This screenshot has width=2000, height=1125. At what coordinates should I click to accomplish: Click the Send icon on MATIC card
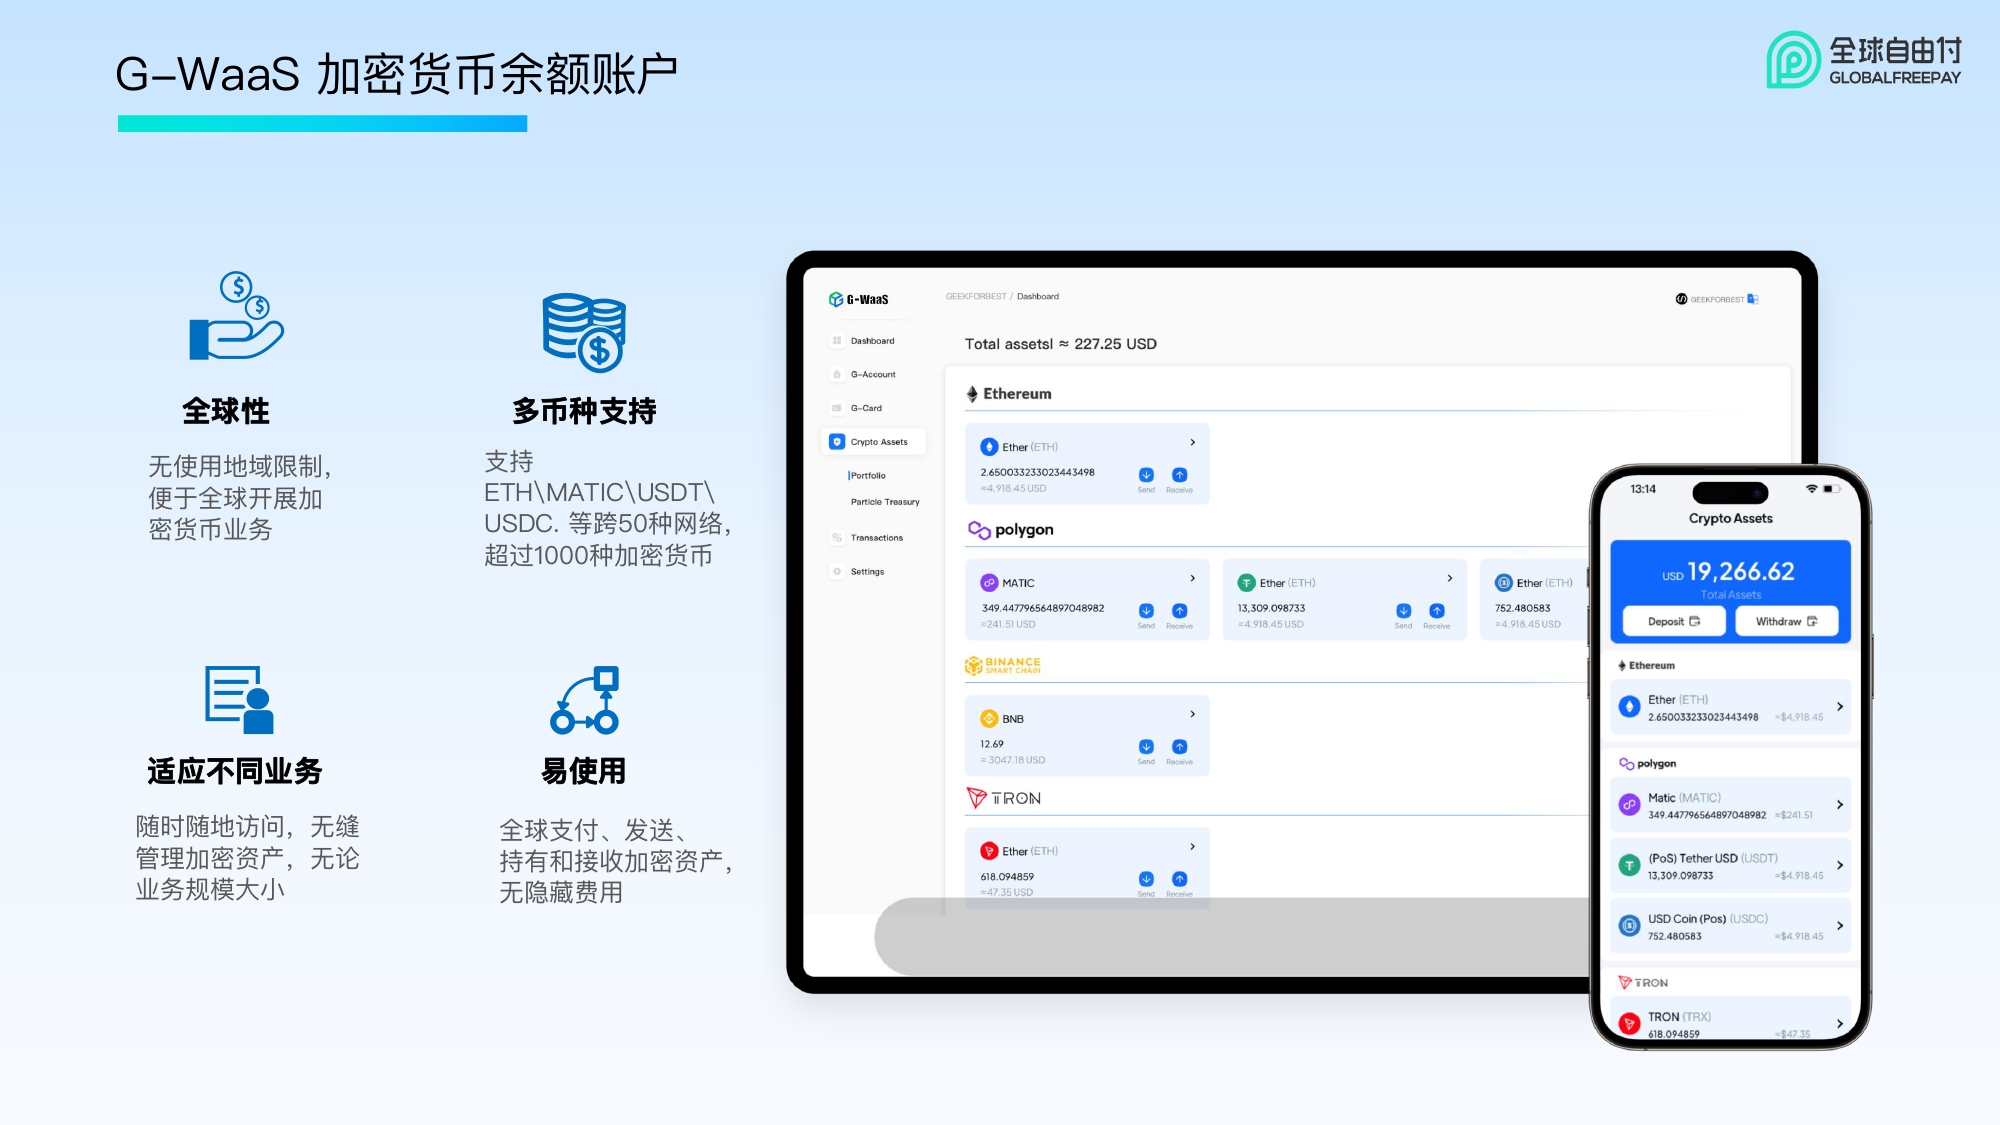click(x=1146, y=612)
